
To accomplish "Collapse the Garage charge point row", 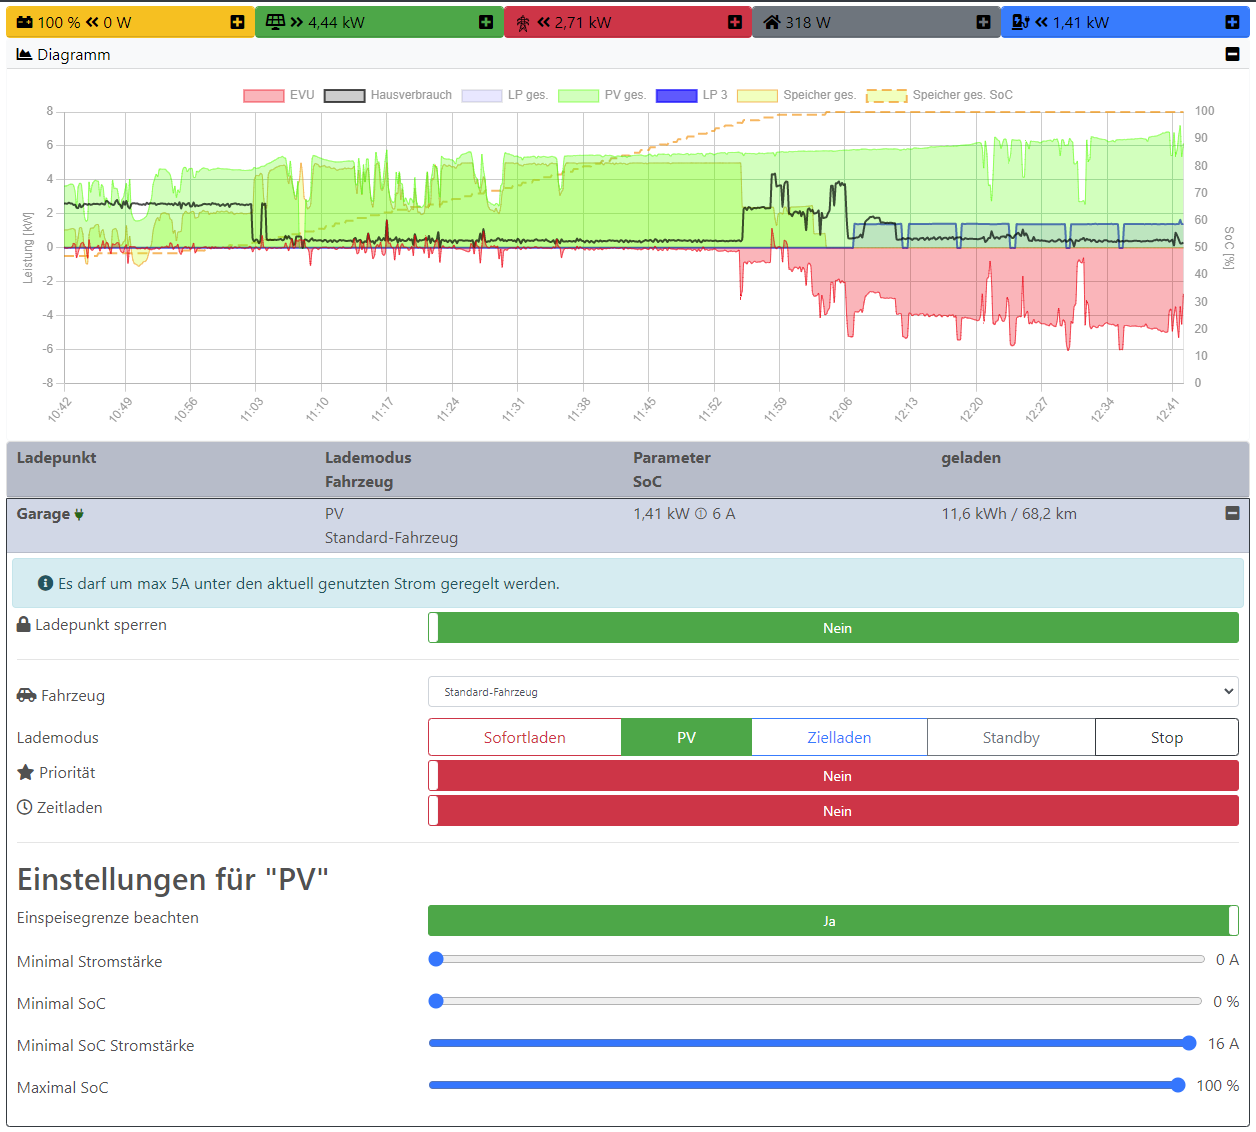I will 1232,513.
